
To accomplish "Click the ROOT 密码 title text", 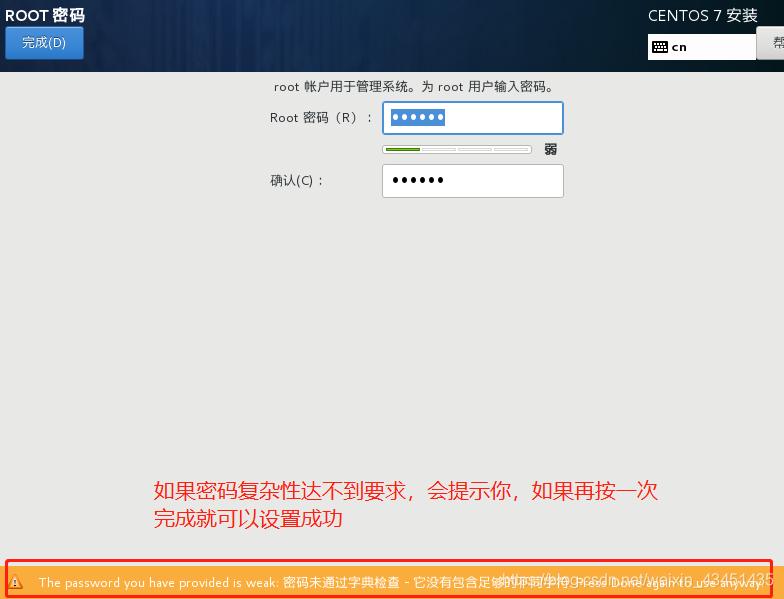I will pos(45,16).
